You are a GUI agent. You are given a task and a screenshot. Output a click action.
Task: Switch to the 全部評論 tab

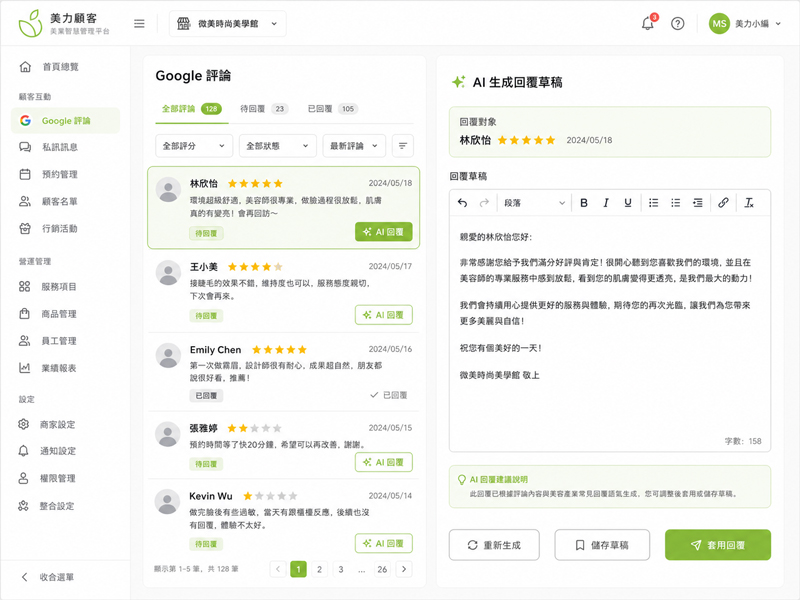[192, 109]
